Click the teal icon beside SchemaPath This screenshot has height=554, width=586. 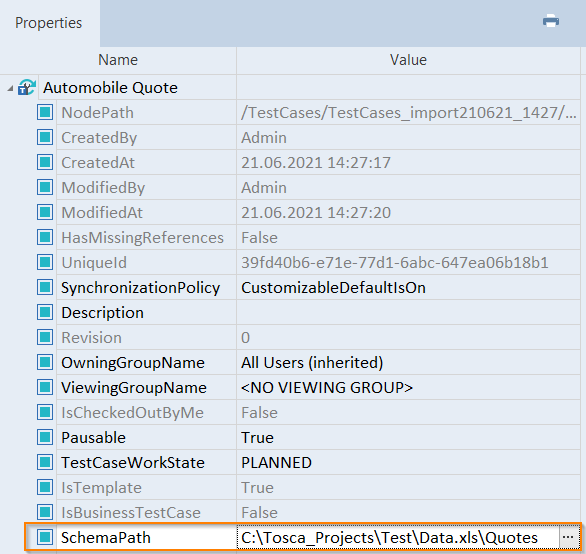coord(45,537)
